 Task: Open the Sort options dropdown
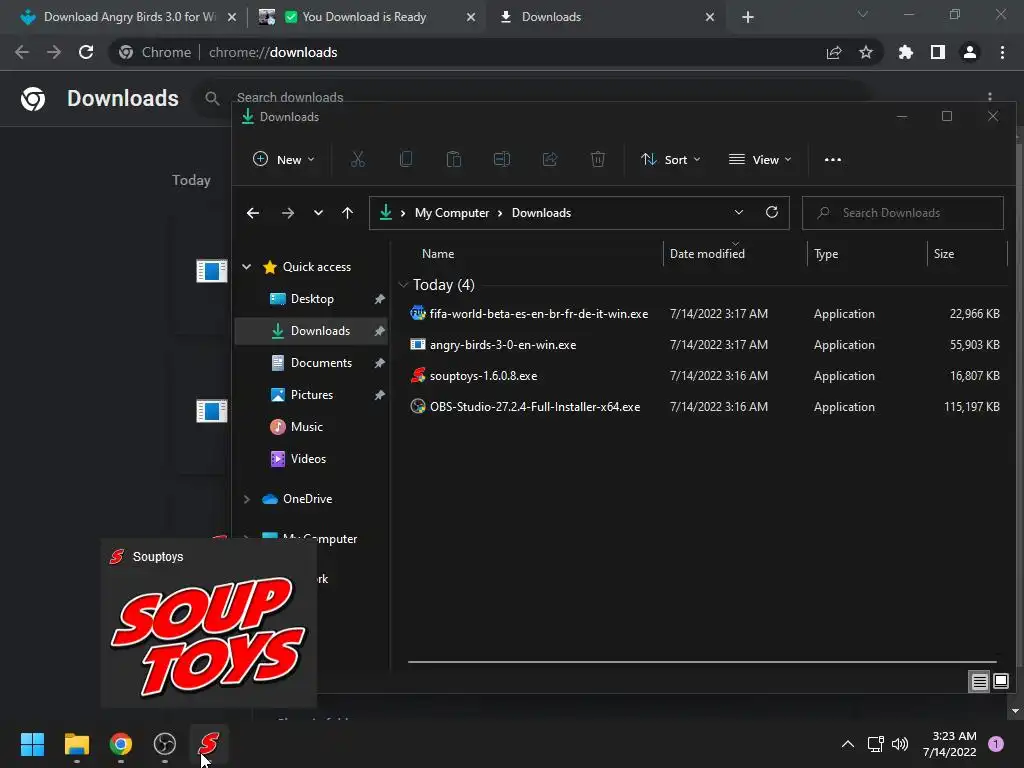[671, 159]
